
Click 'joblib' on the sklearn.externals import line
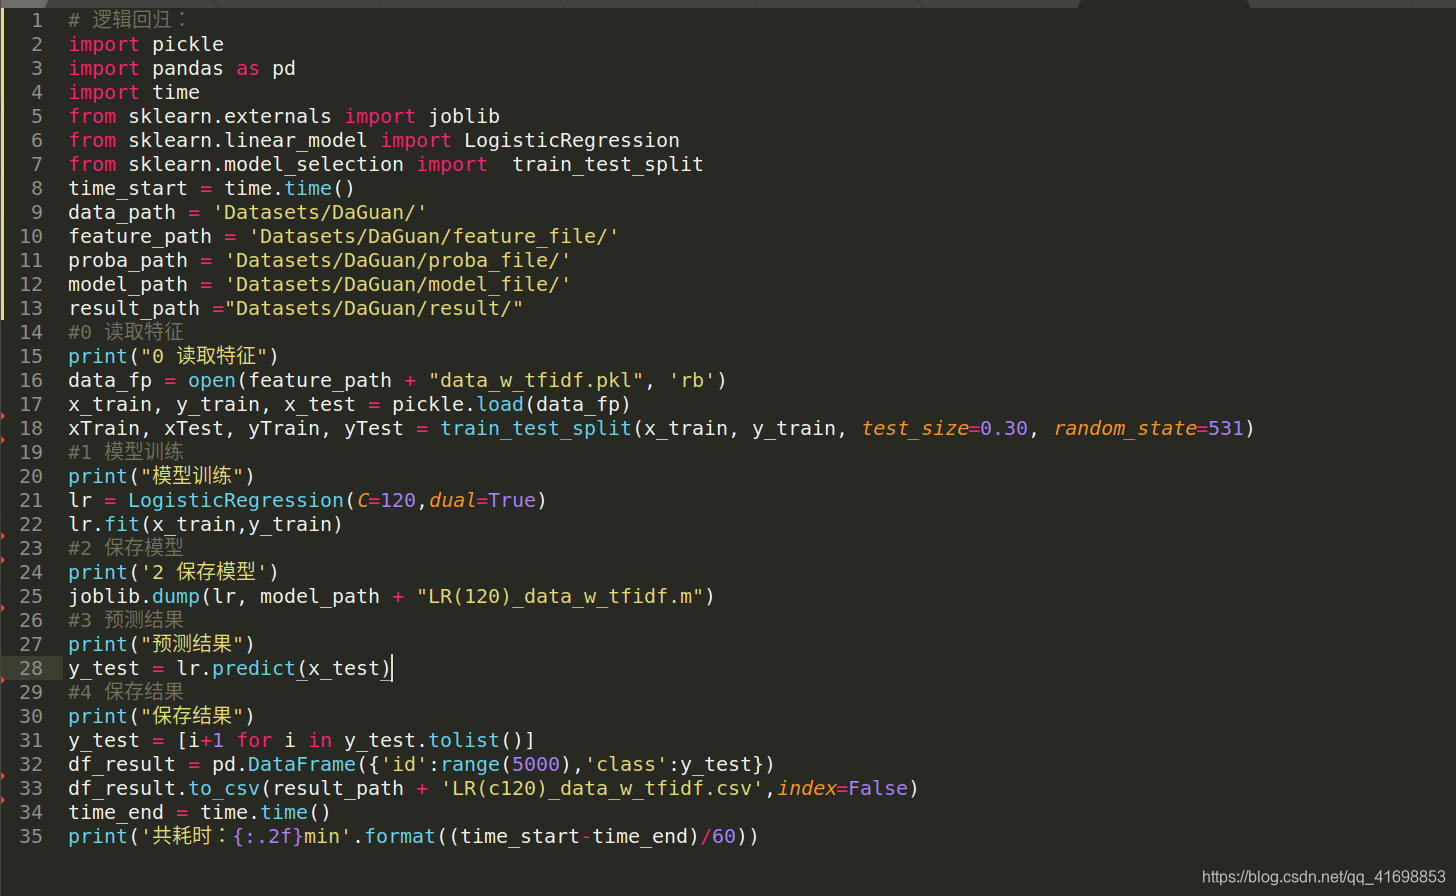(x=464, y=116)
